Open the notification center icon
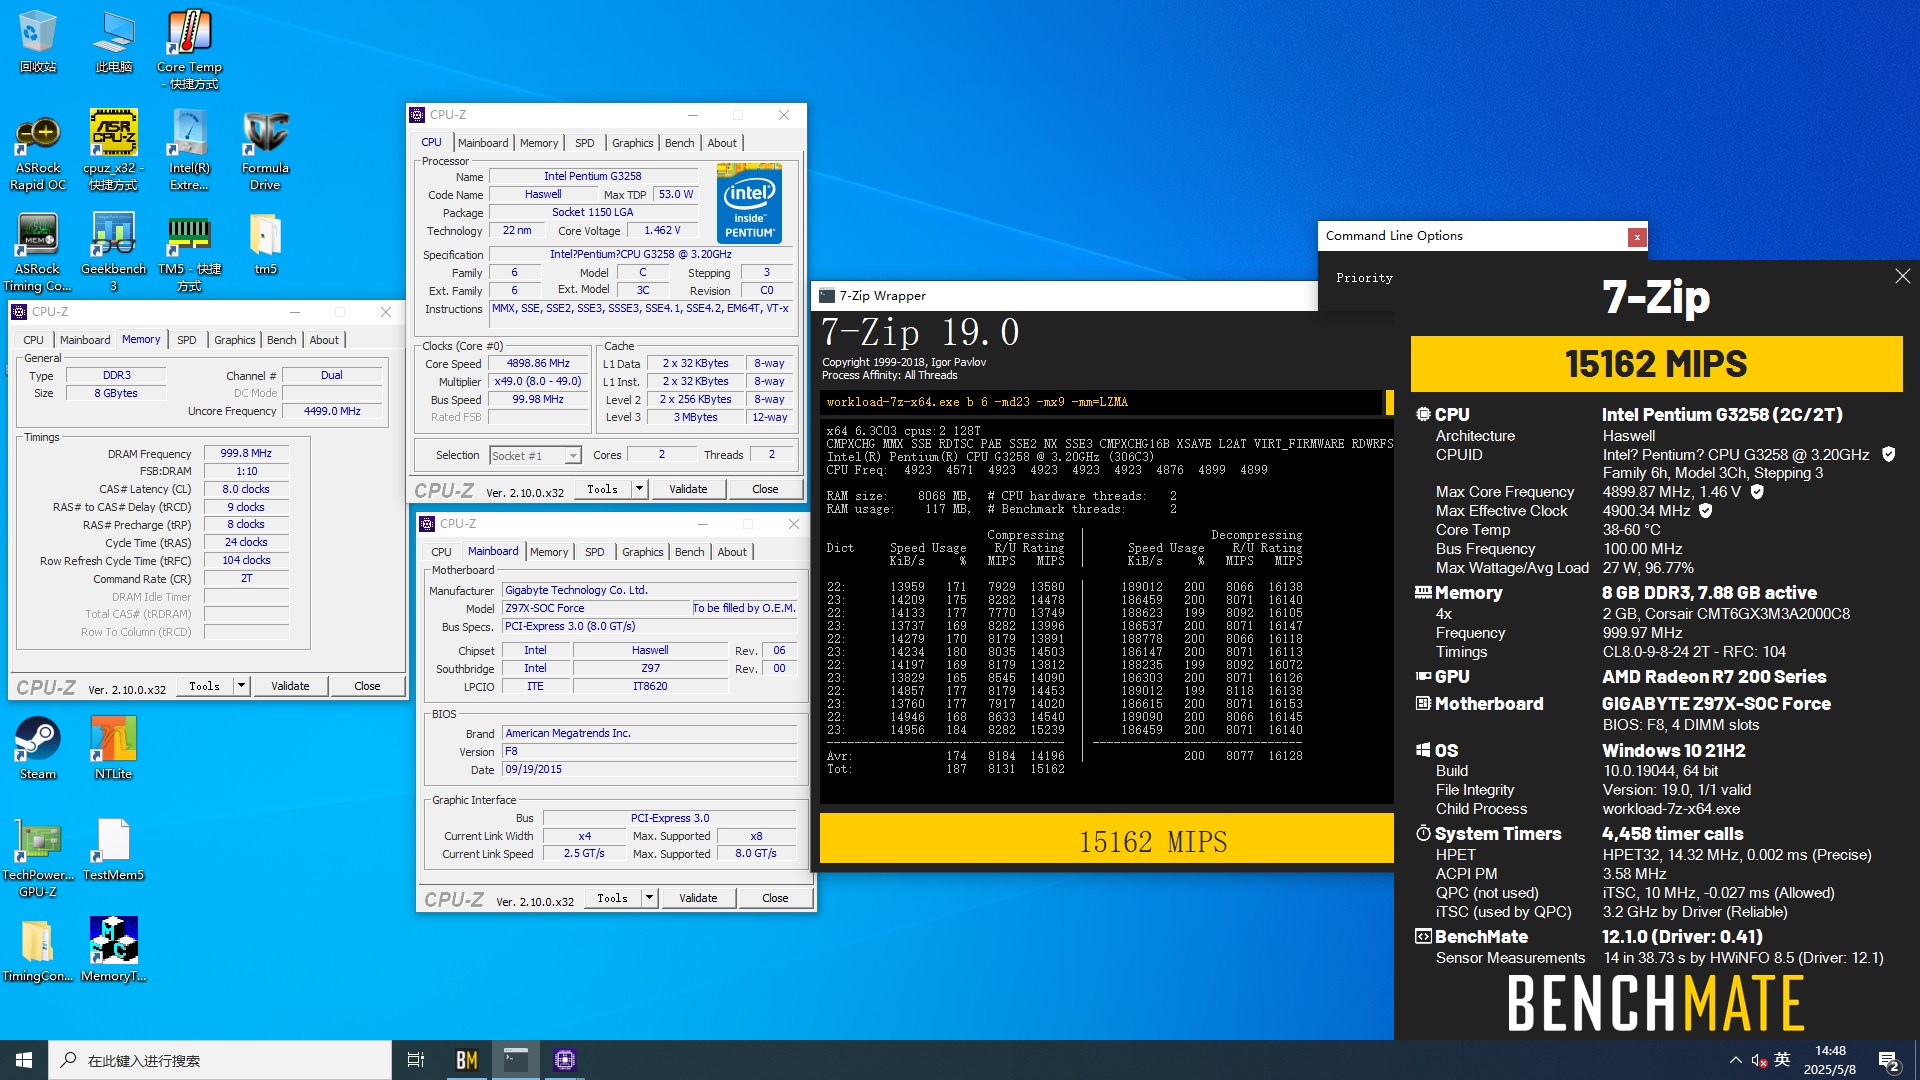 coord(1889,1060)
